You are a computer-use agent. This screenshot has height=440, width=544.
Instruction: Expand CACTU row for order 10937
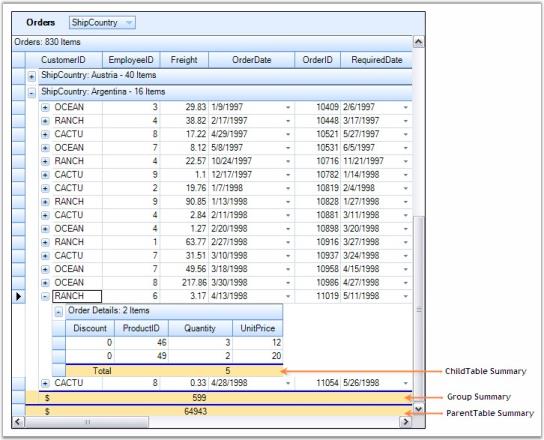pos(45,256)
